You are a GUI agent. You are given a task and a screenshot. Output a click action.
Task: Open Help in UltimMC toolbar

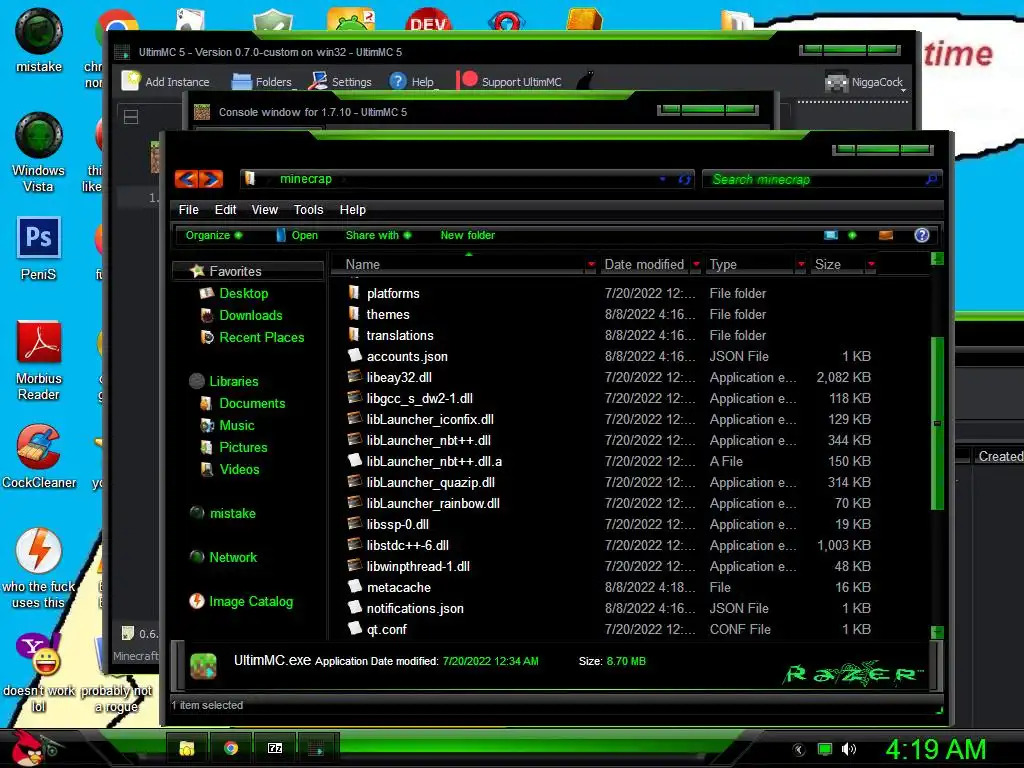[x=411, y=82]
